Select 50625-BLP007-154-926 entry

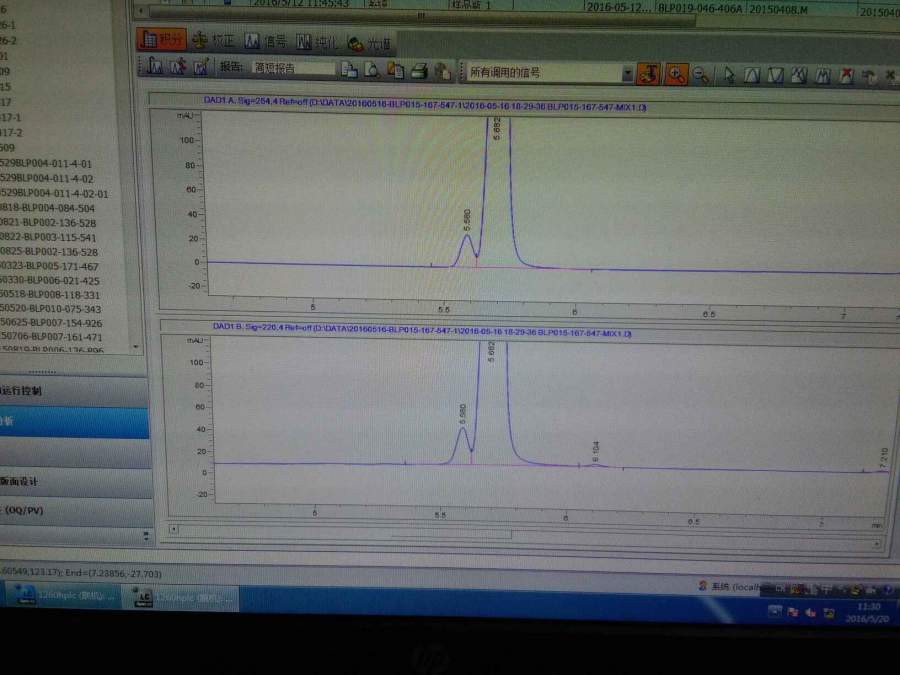coord(51,323)
